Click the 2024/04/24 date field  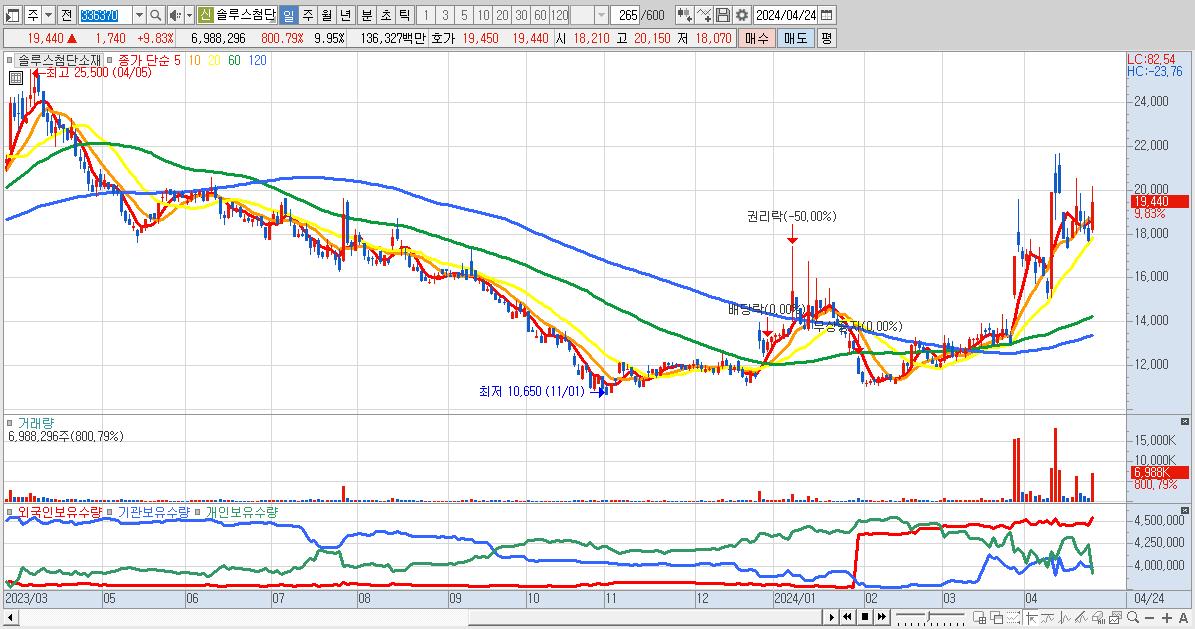tap(786, 14)
